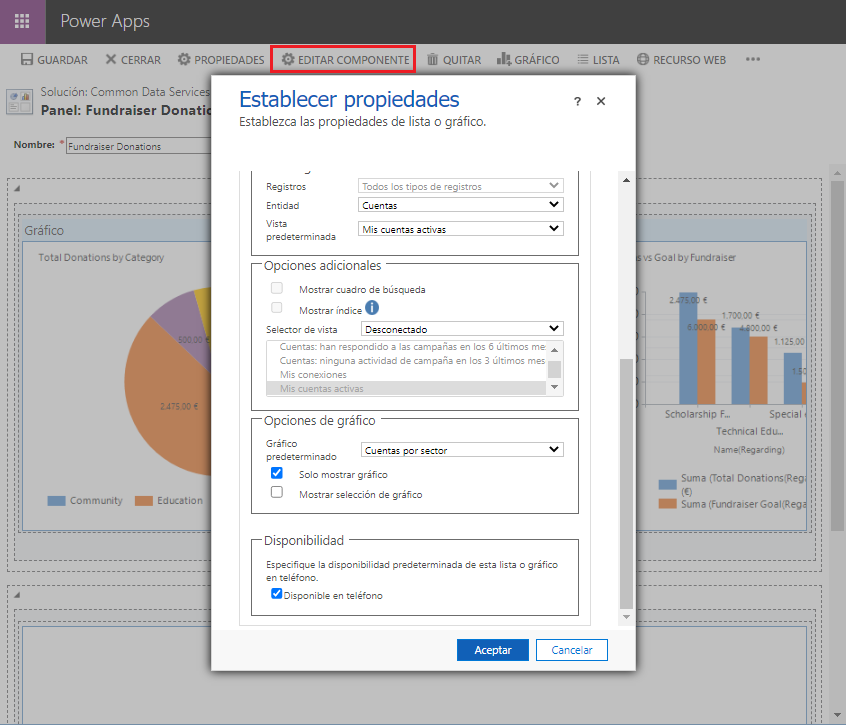Uncheck Solo mostrar gráfico

pos(277,473)
